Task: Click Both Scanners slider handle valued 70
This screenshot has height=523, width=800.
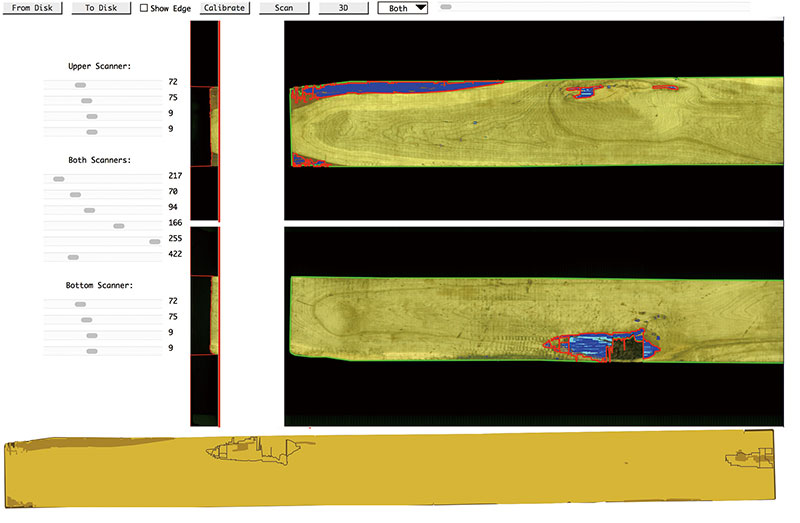Action: (75, 195)
